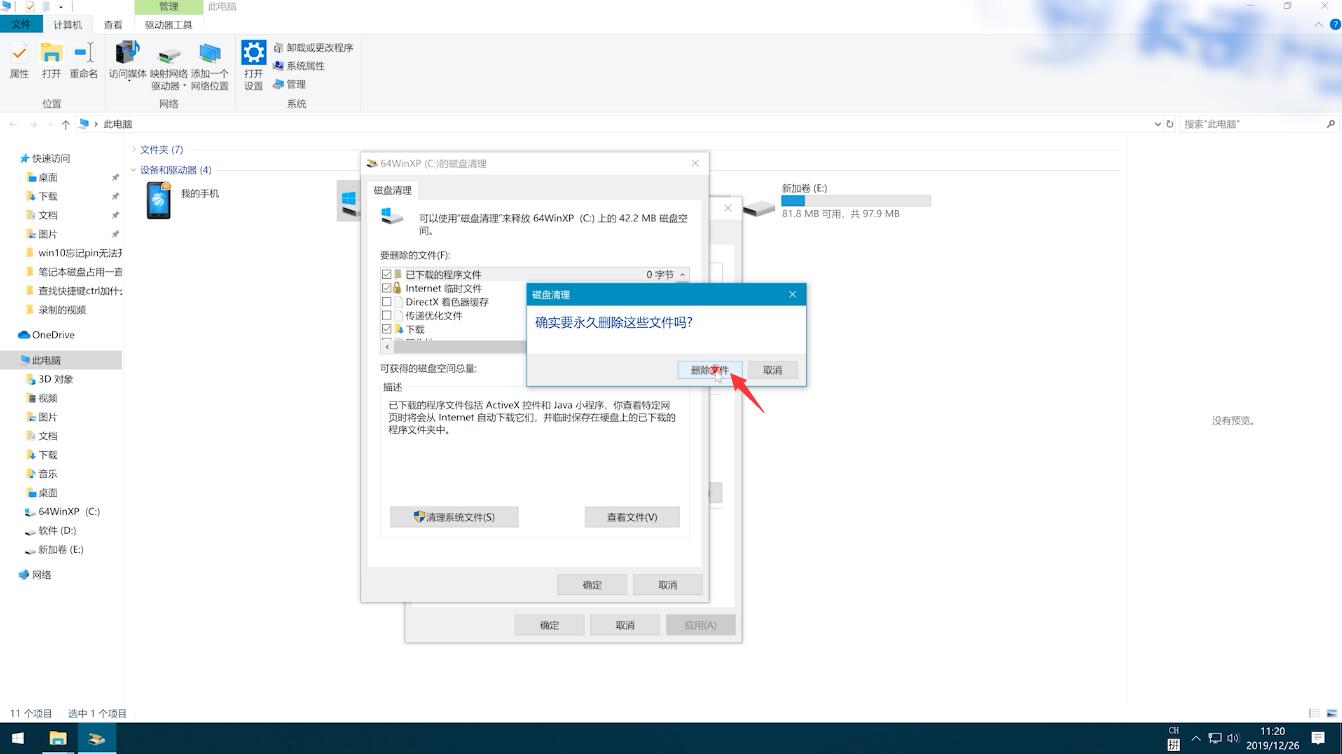Click File Explorer on the taskbar

58,739
